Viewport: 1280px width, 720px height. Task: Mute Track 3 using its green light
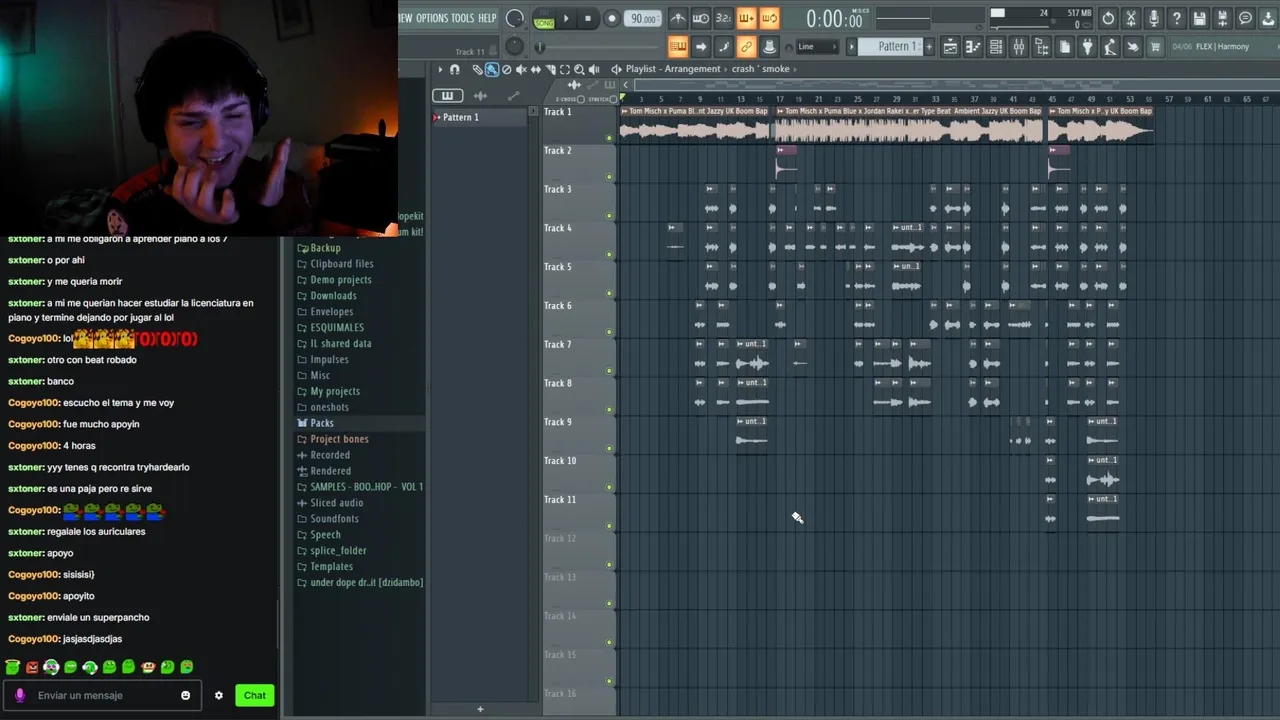click(x=609, y=216)
